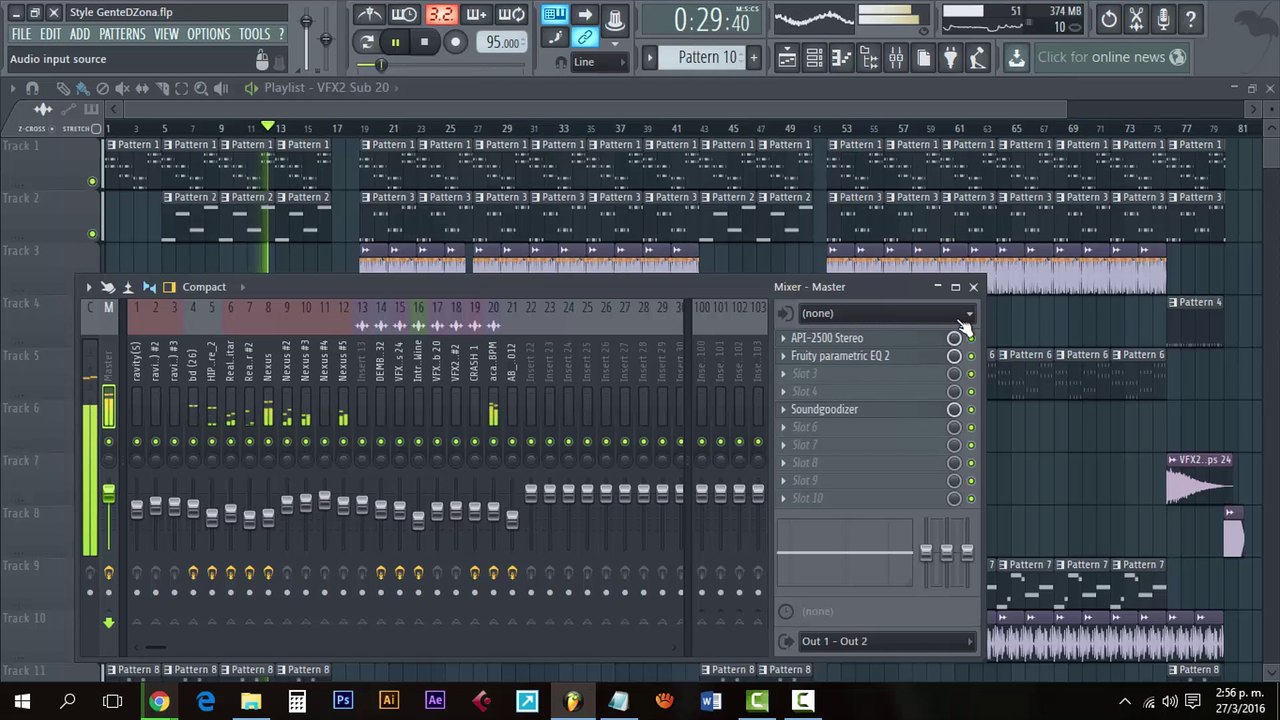Open the PATTERNS menu
This screenshot has height=720, width=1280.
click(122, 34)
